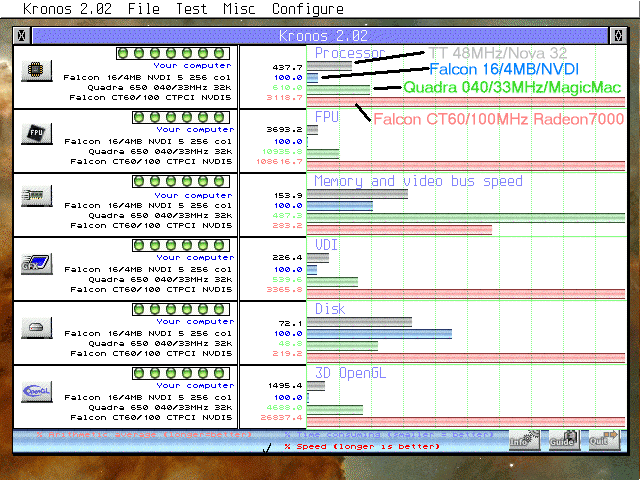Click the CT60 processor score 3118.7
This screenshot has width=640, height=480.
(x=284, y=98)
